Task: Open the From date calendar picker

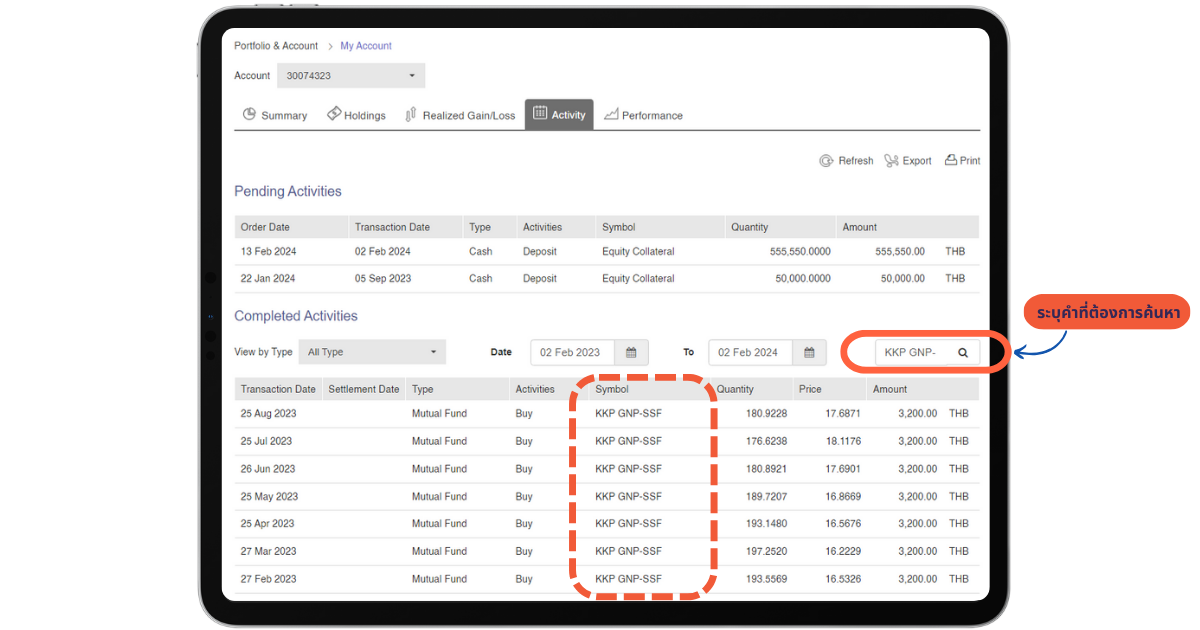Action: (631, 352)
